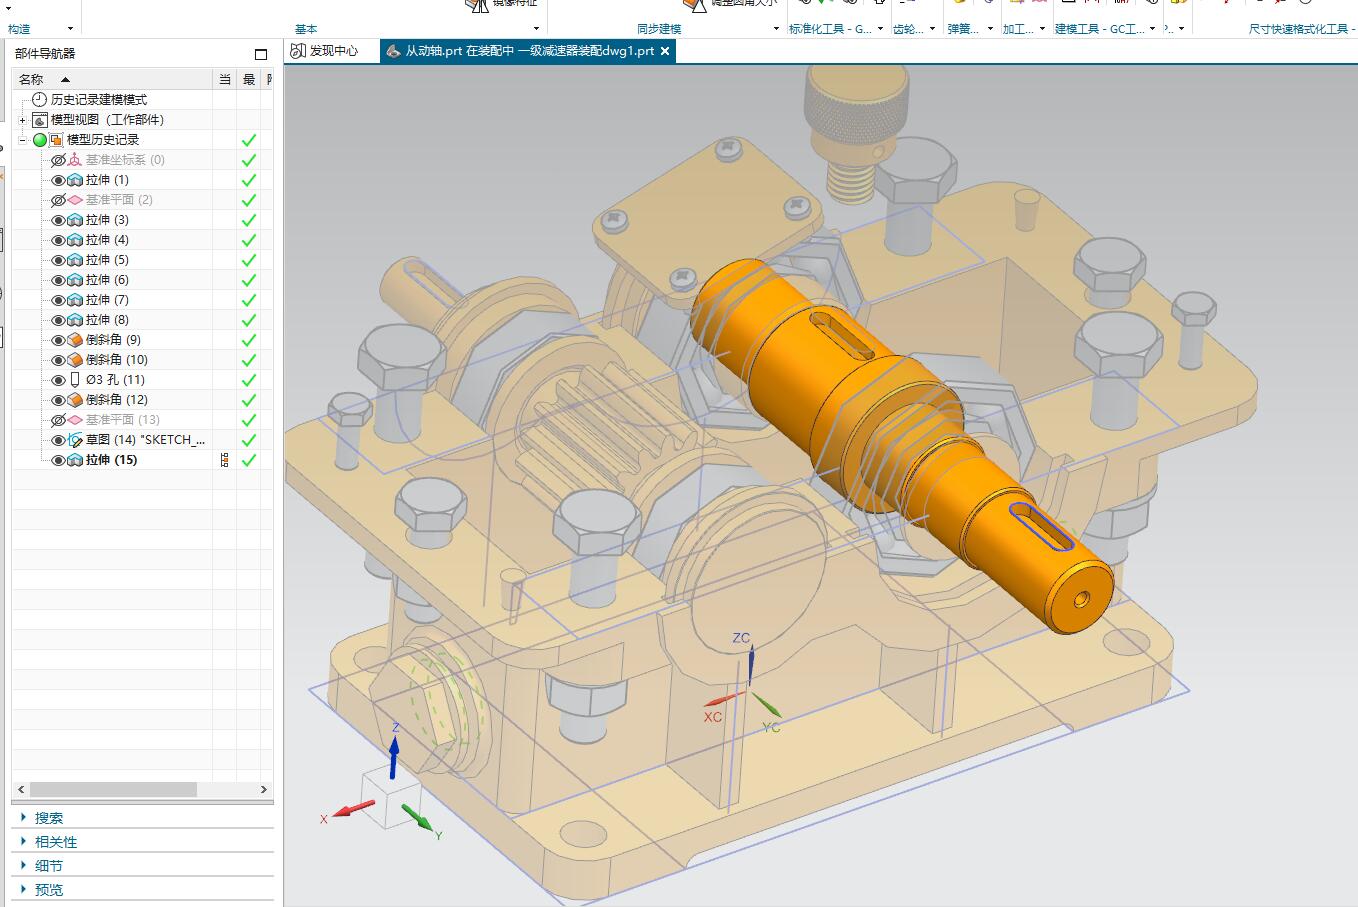Click the 发现中心 tab icon
1358x907 pixels.
tap(298, 50)
